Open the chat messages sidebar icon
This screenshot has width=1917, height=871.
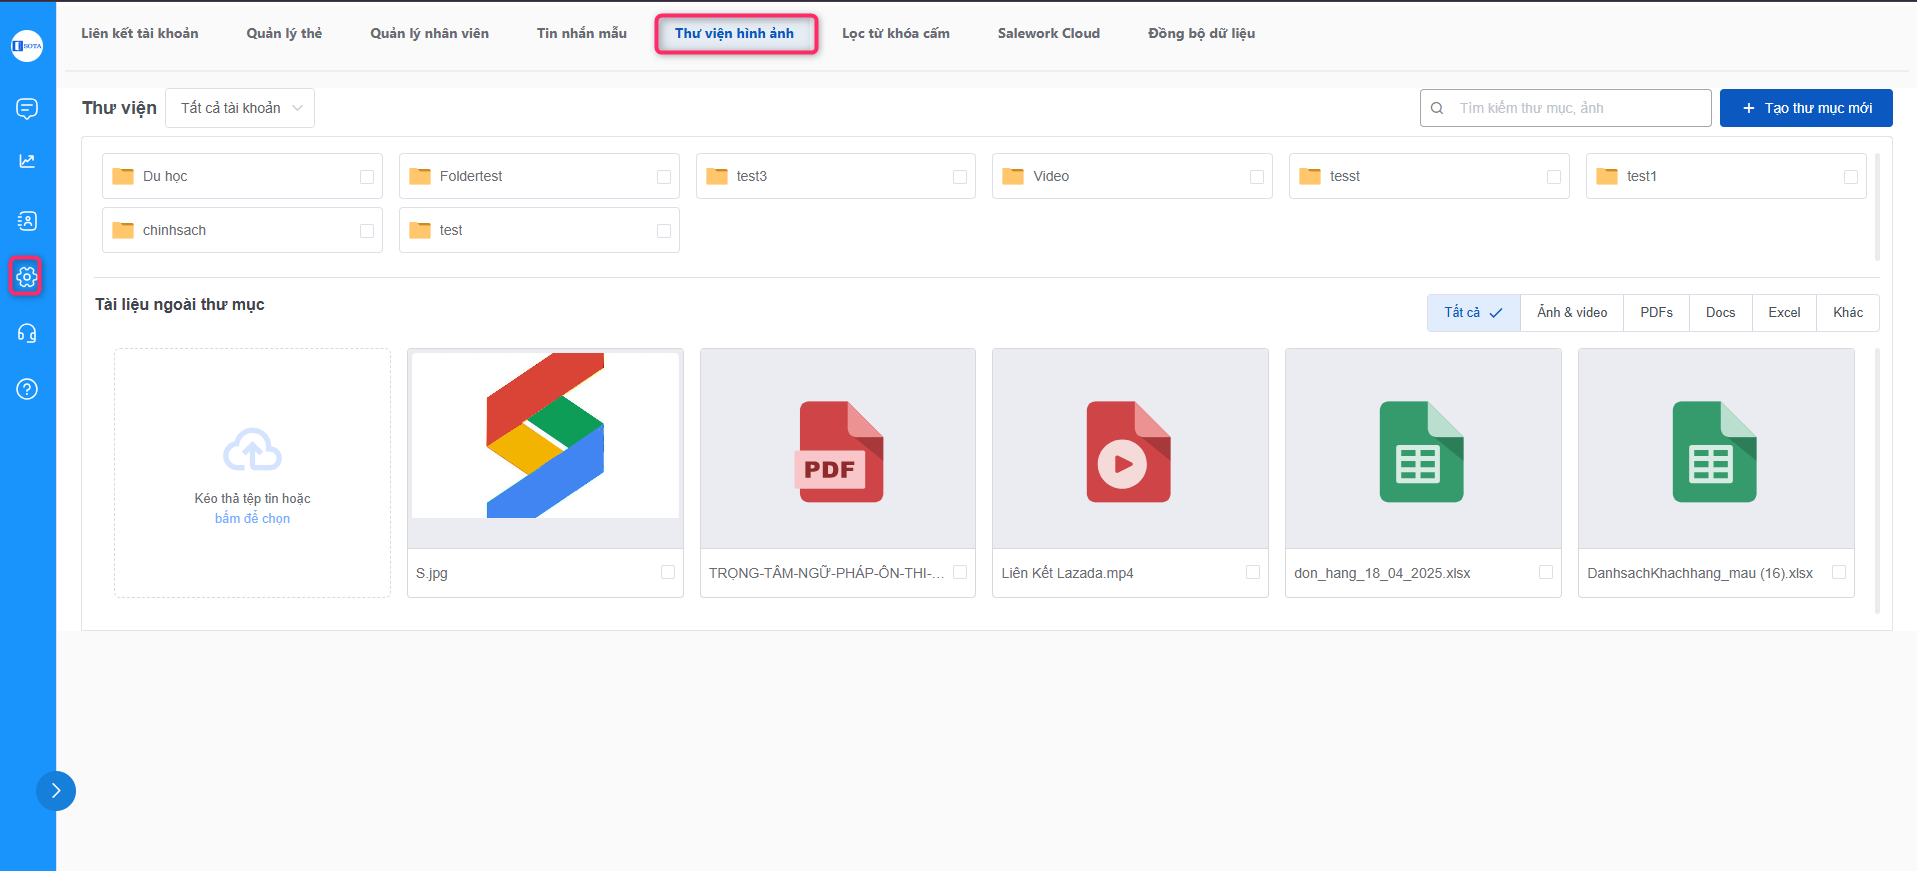tap(27, 108)
